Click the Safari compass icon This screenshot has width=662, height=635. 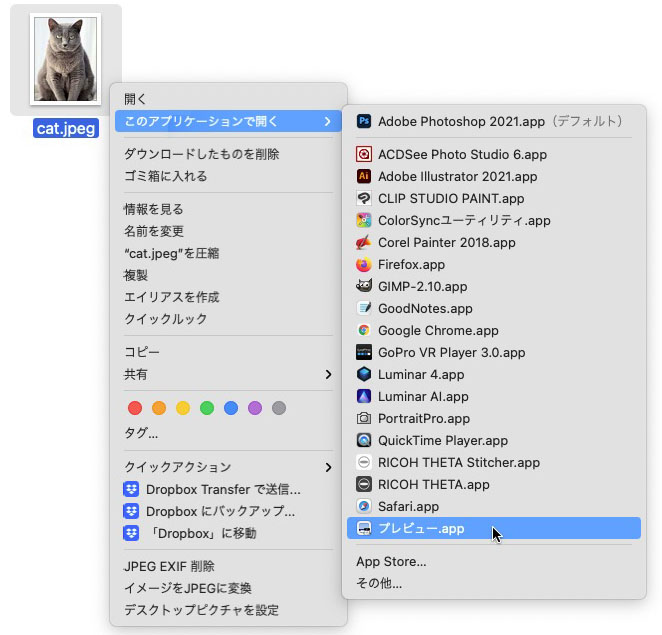(364, 506)
